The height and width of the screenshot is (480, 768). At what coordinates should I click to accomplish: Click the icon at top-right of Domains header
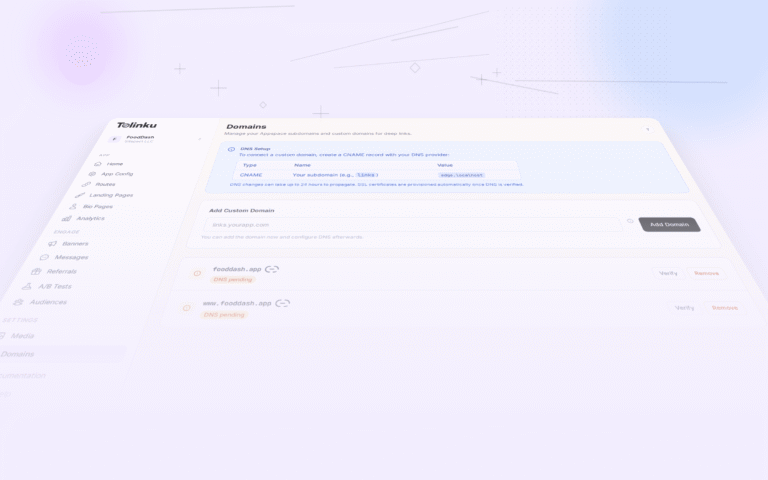coord(648,129)
